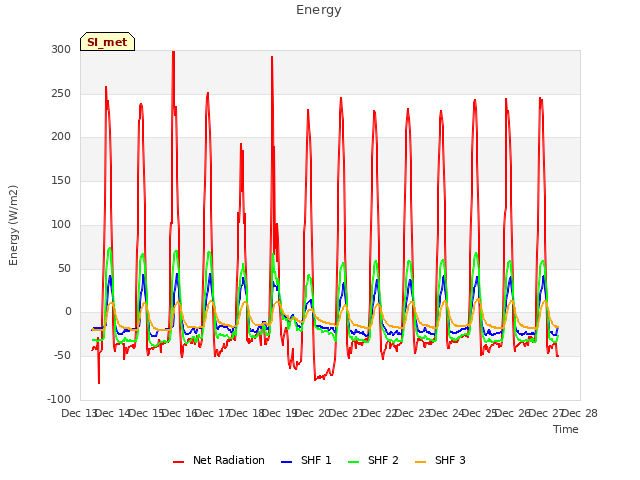Image resolution: width=640 pixels, height=480 pixels.
Task: Click the -50 y-axis tick label
Action: pyautogui.click(x=62, y=356)
